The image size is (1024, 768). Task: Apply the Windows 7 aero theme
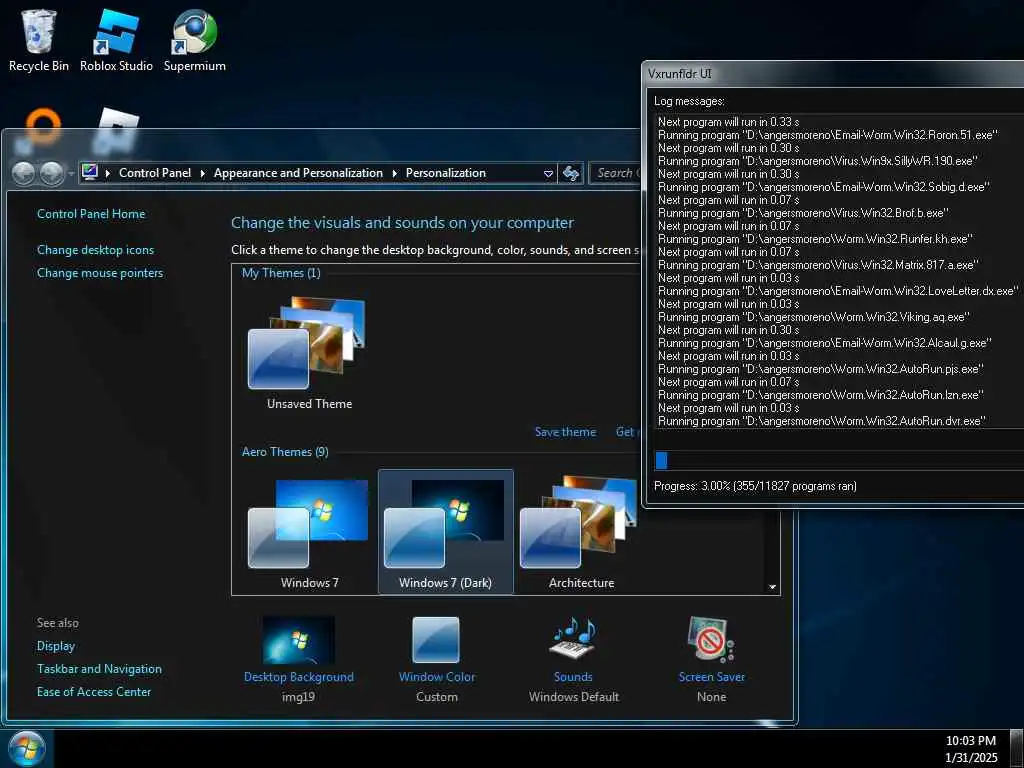309,534
